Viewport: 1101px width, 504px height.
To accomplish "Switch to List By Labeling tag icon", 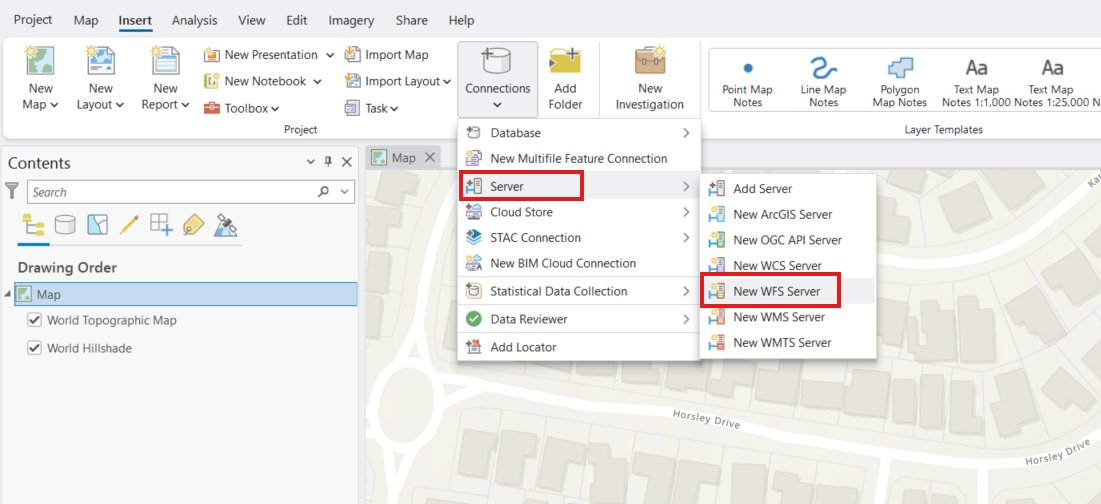I will (x=193, y=224).
